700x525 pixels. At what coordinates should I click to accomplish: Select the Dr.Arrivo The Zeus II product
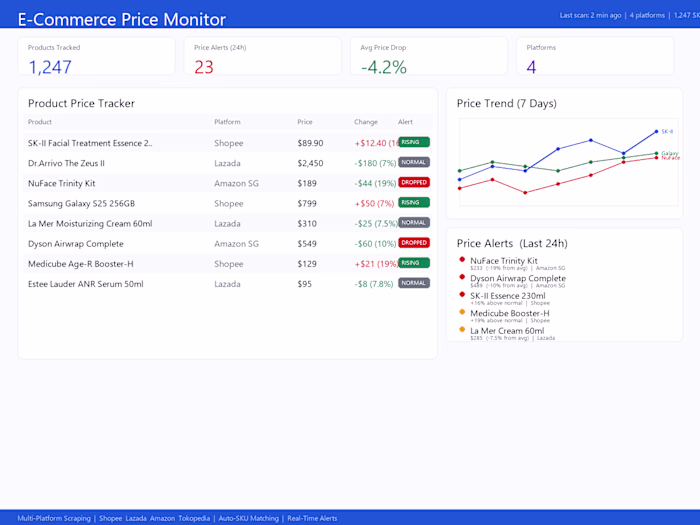pos(66,163)
